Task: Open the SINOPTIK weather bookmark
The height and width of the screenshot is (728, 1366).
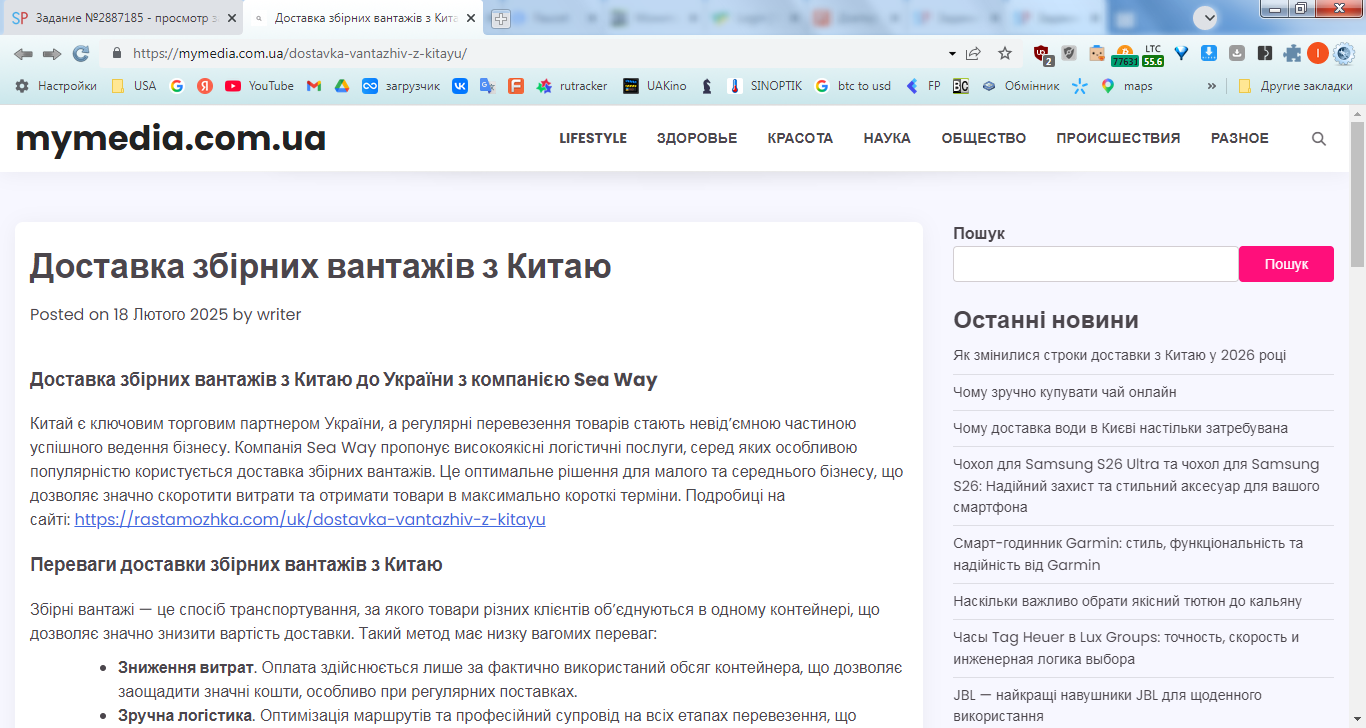Action: click(x=765, y=86)
